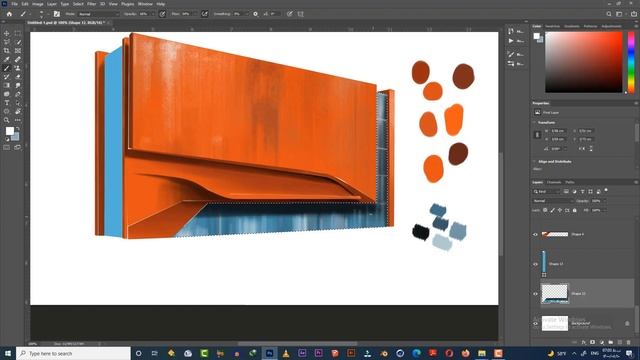Select the Horizontal Type tool
Viewport: 640px width, 360px height.
click(7, 103)
